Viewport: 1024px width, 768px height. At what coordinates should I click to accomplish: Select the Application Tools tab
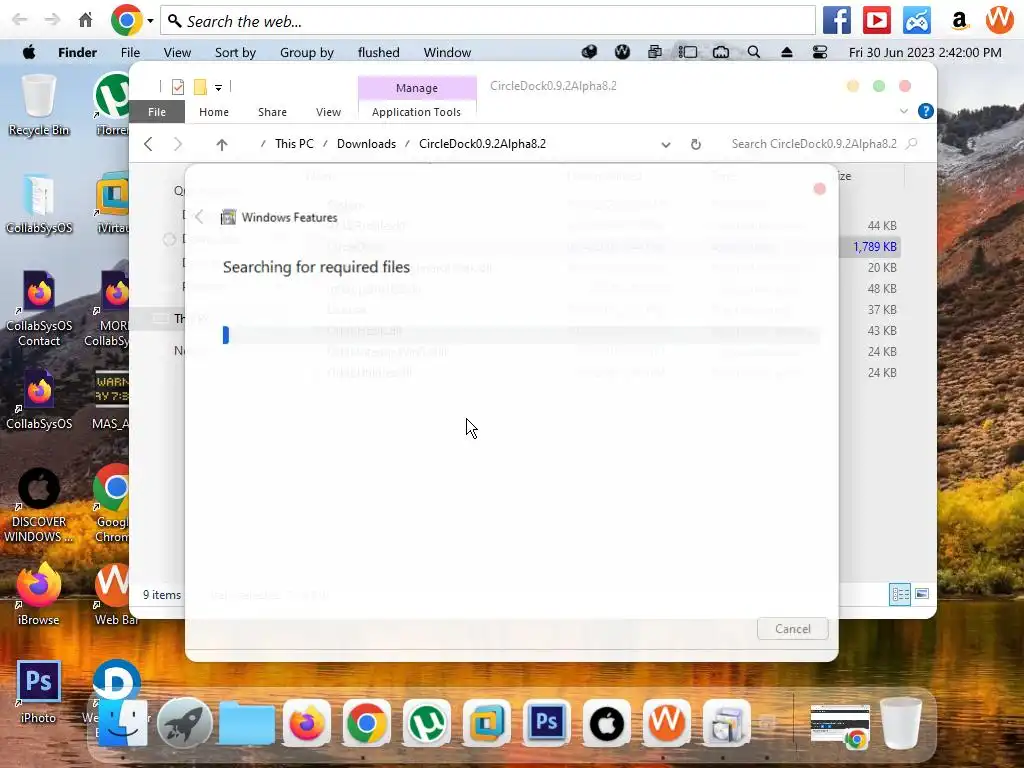tap(416, 112)
